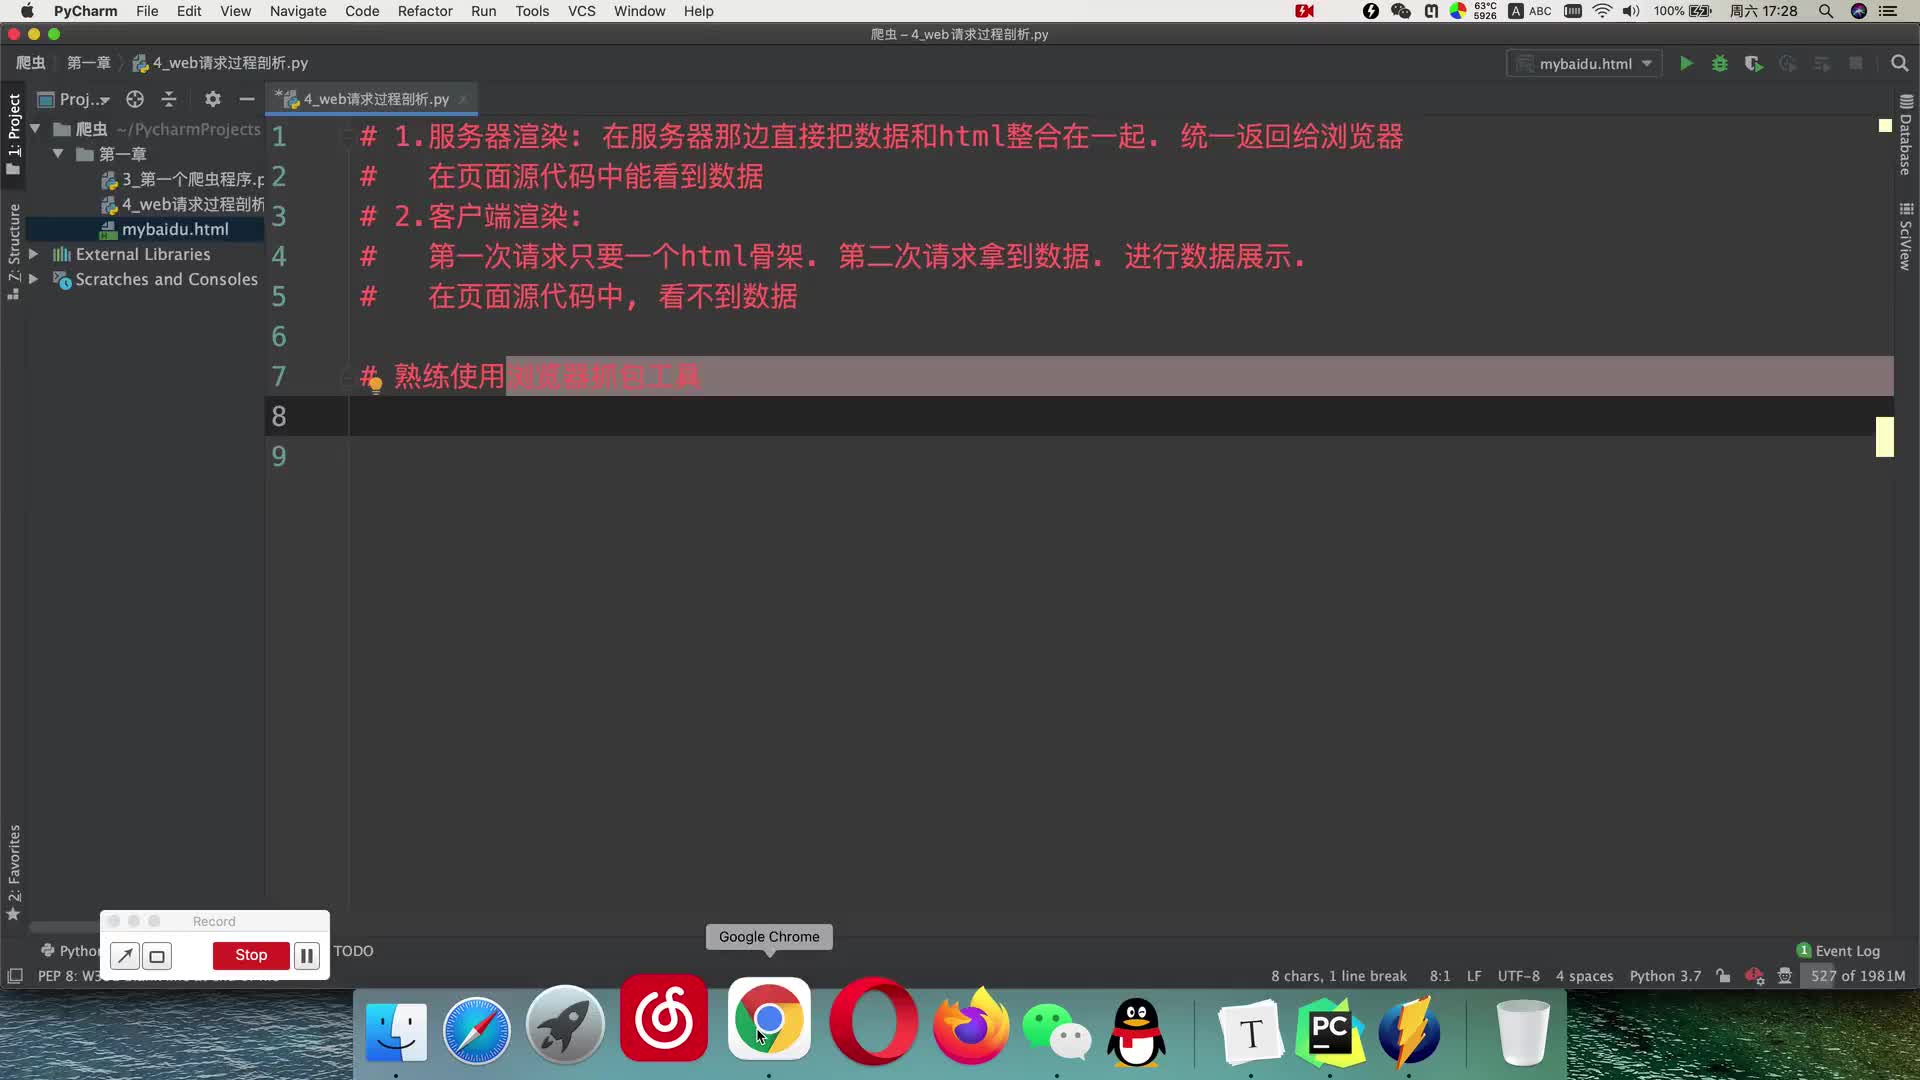The image size is (1920, 1080).
Task: Open the Stop recording button
Action: 251,955
